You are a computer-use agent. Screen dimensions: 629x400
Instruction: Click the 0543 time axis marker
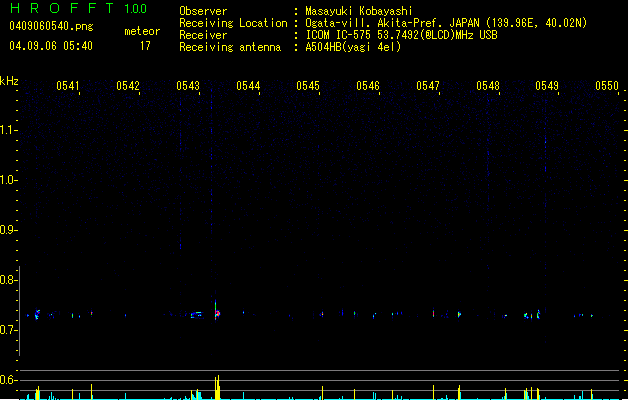pos(188,86)
